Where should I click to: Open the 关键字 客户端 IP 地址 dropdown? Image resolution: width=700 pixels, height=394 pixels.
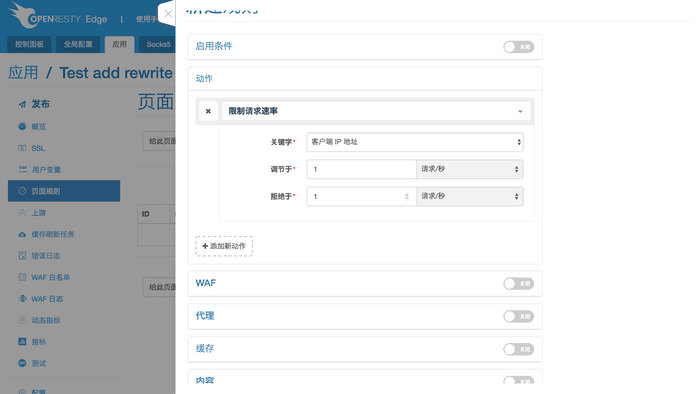pos(415,142)
